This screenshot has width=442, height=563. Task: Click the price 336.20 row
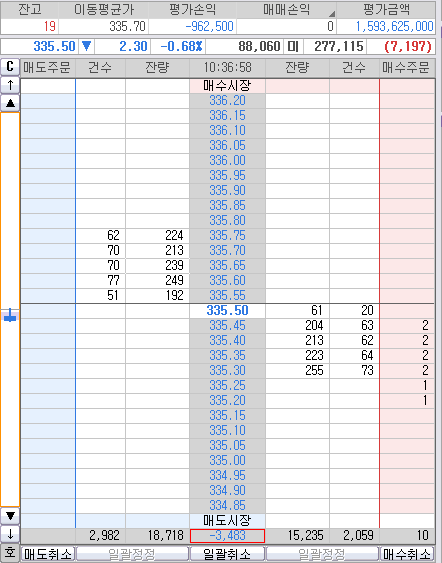tap(227, 101)
